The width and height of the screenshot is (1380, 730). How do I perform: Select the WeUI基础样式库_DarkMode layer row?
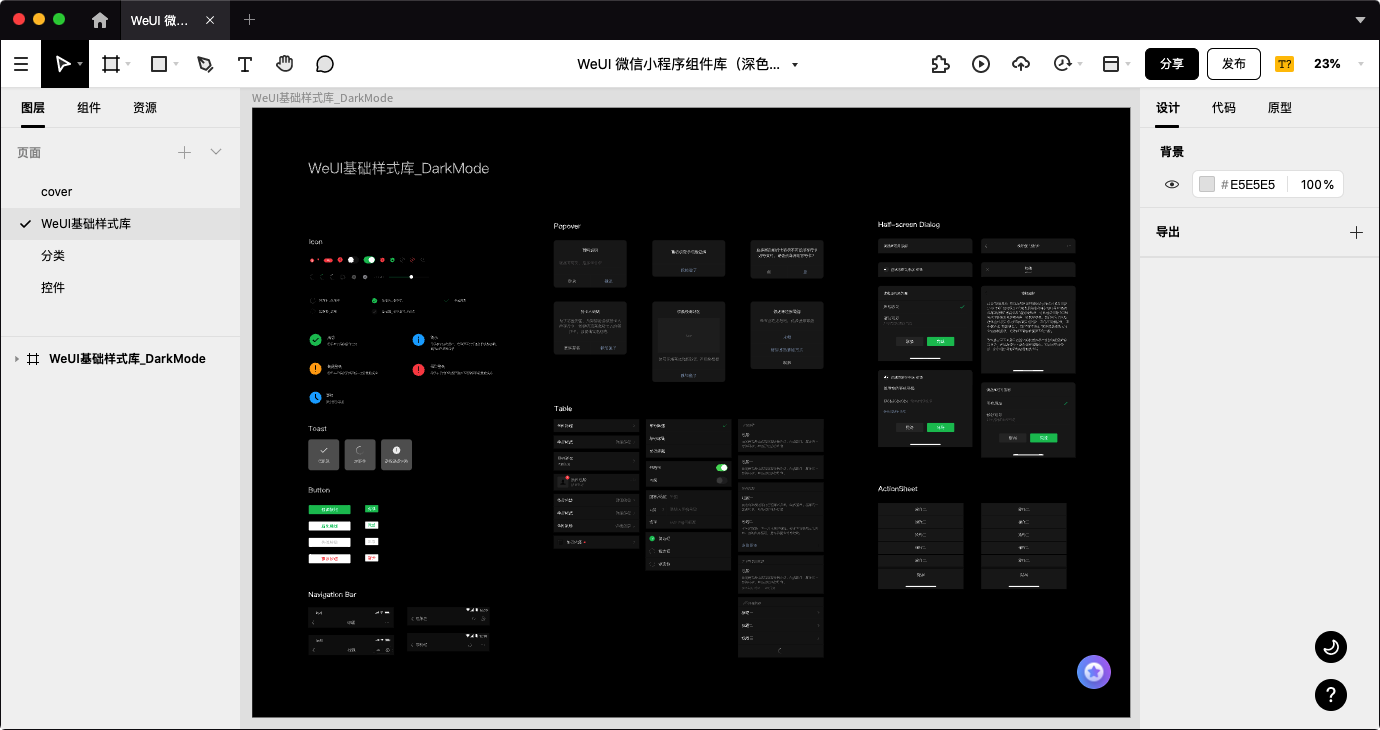click(x=120, y=359)
